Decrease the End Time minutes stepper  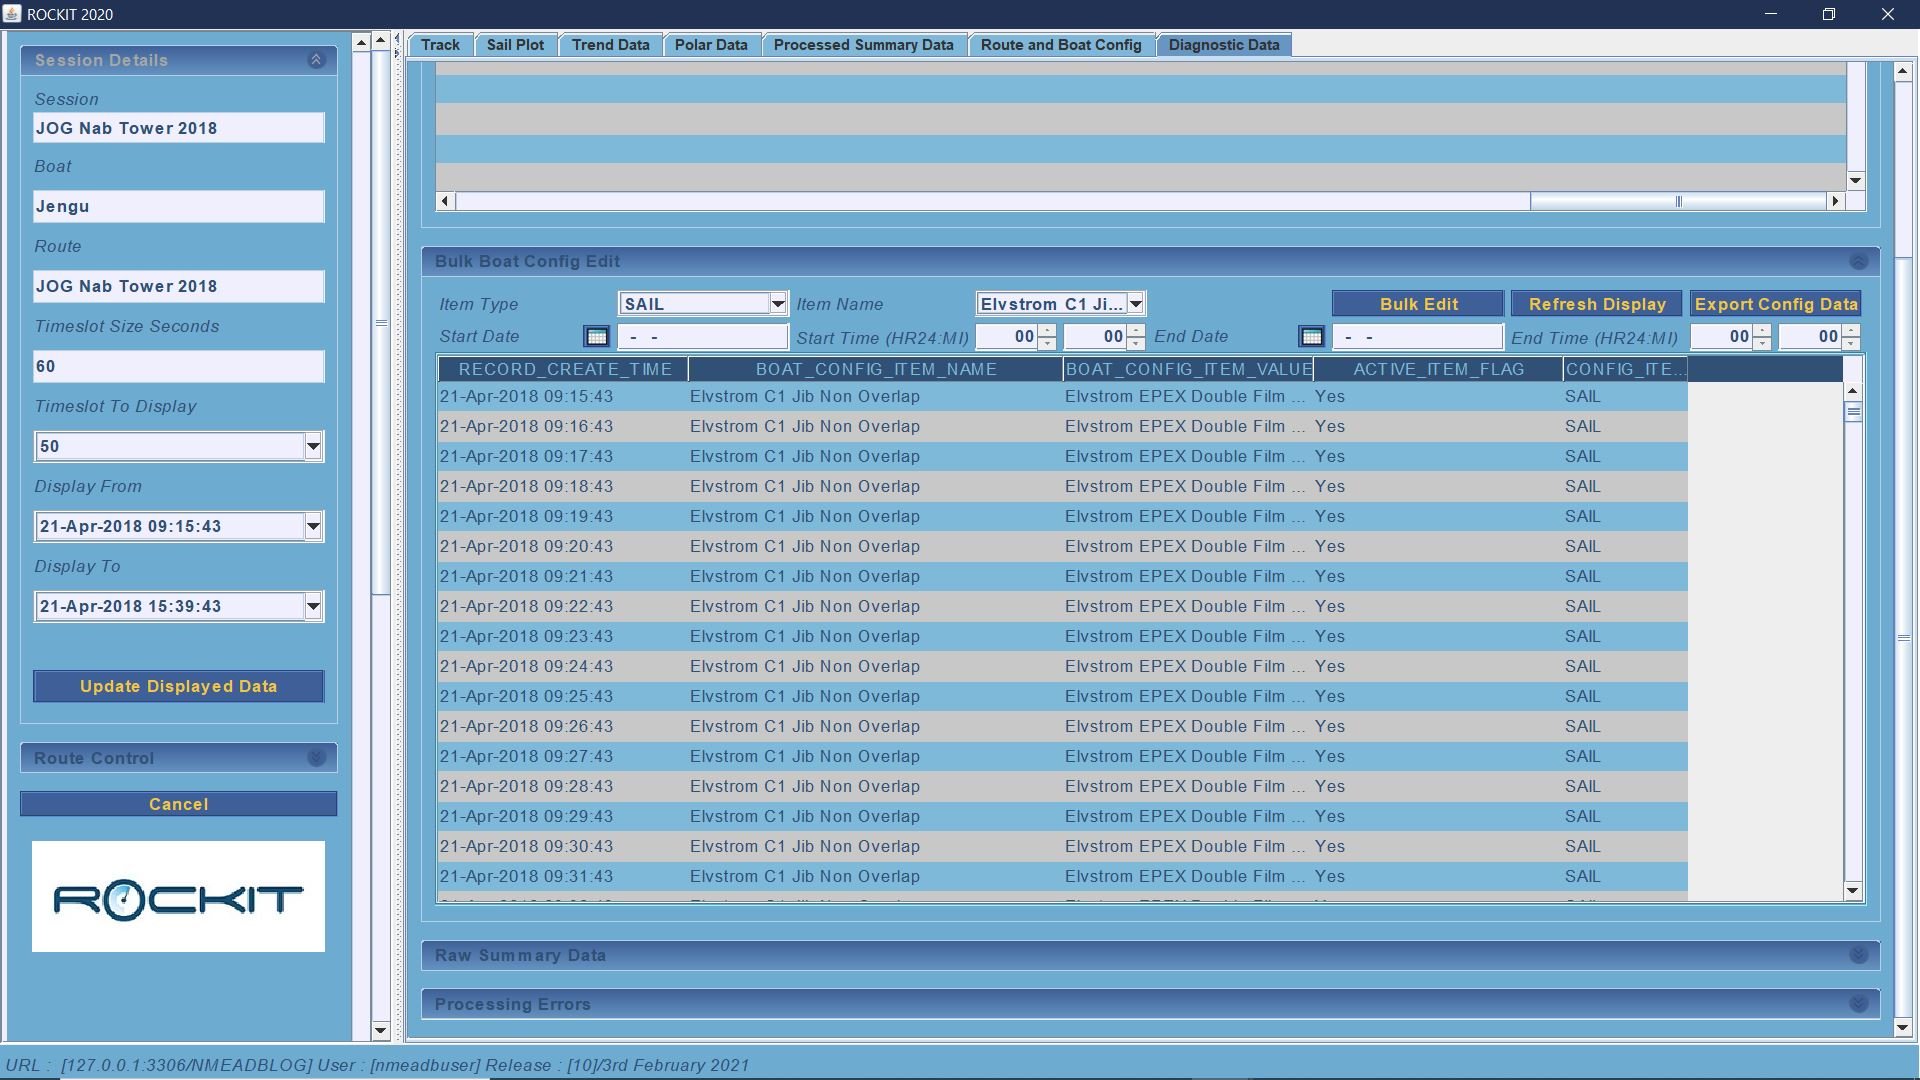[1851, 344]
